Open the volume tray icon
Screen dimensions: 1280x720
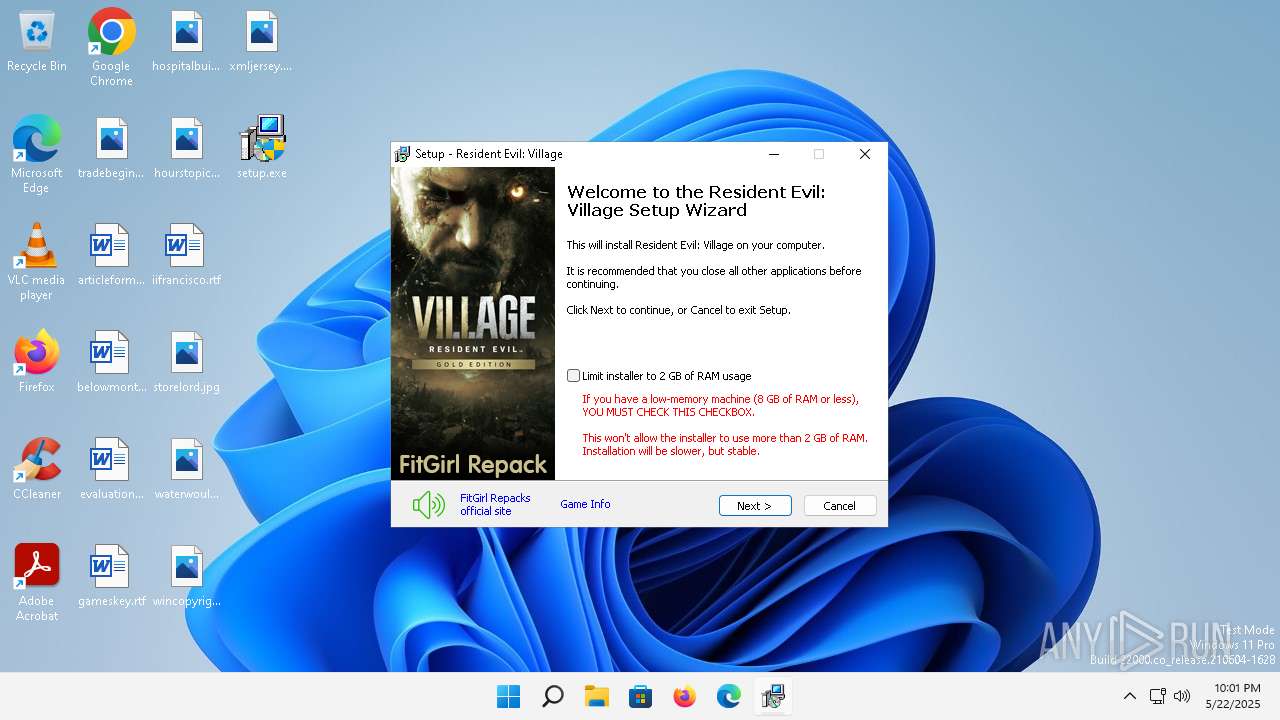pos(1182,696)
